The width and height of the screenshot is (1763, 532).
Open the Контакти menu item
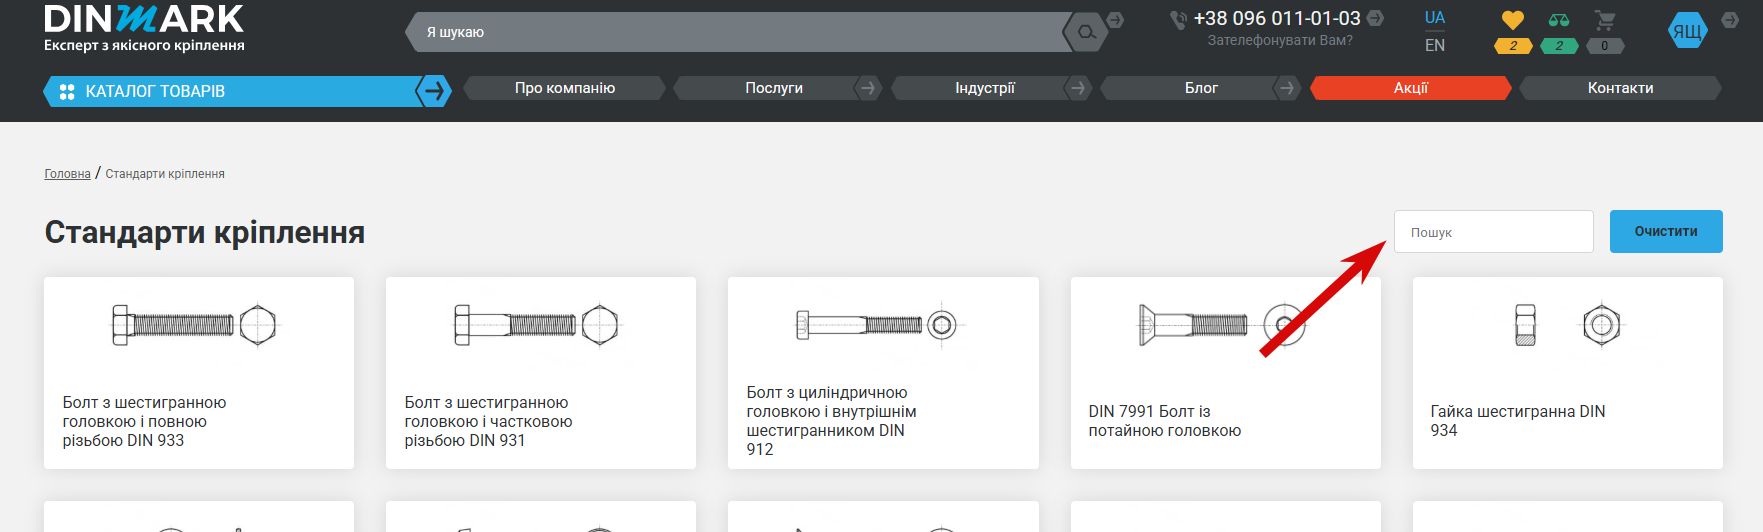[1620, 88]
